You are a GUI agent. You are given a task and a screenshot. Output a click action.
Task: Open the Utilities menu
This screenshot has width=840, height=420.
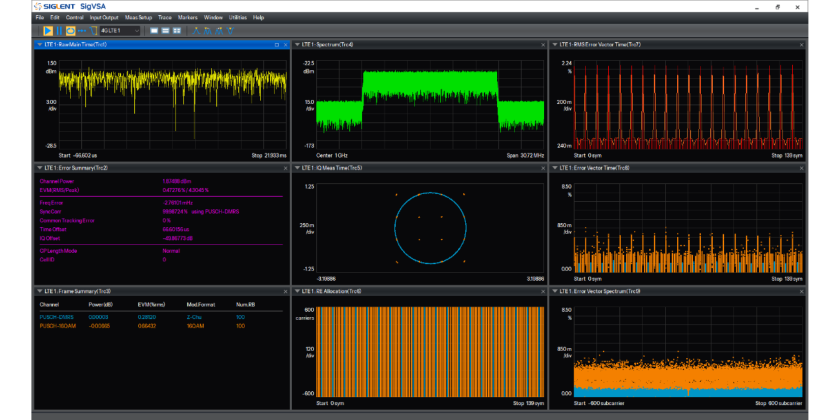[238, 18]
